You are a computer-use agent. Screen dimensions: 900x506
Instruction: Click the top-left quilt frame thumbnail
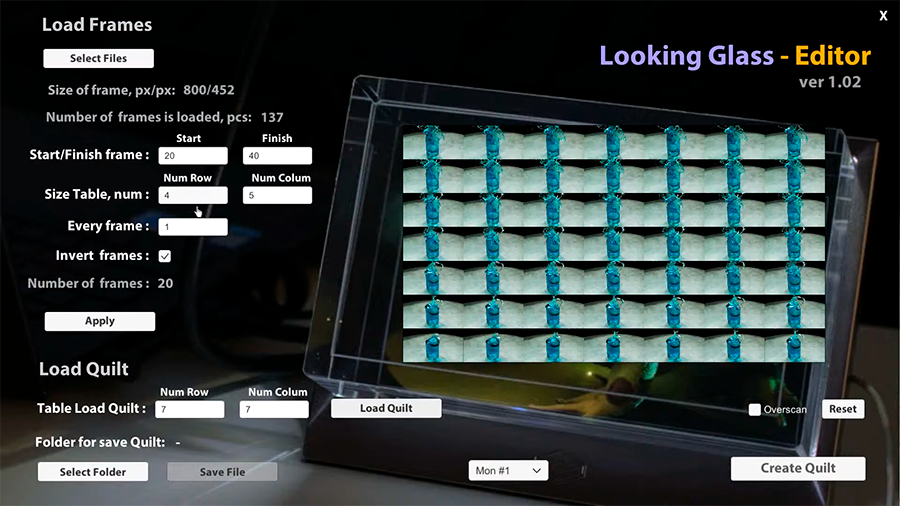[433, 143]
